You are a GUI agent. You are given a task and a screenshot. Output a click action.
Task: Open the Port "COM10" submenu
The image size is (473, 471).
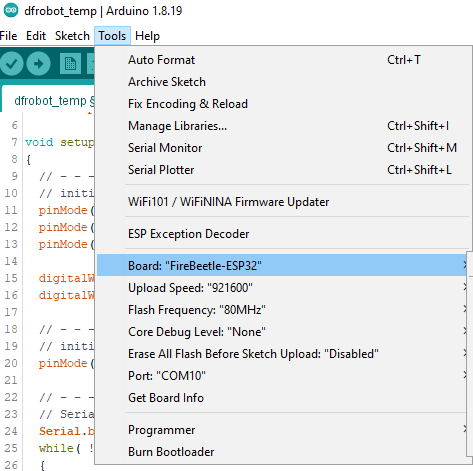(x=282, y=376)
